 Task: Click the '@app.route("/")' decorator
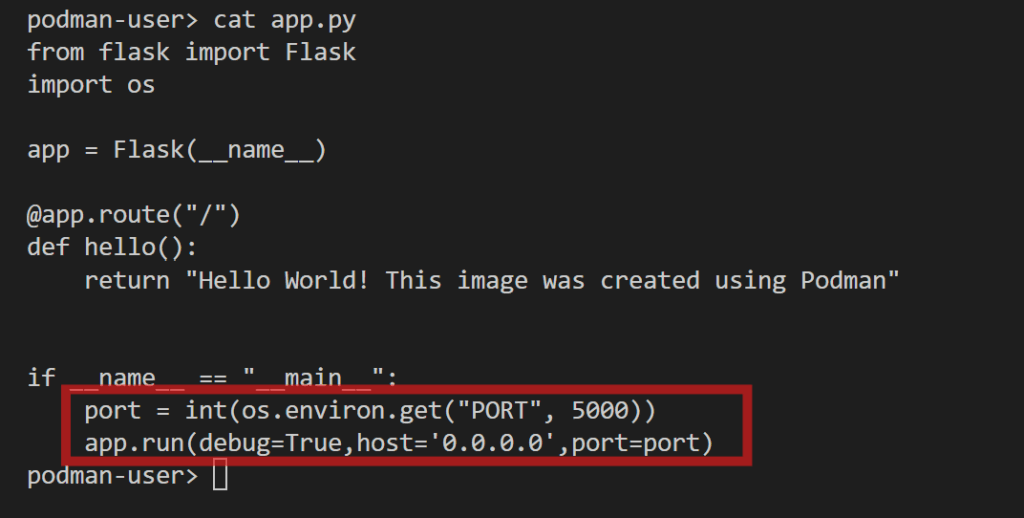point(134,216)
